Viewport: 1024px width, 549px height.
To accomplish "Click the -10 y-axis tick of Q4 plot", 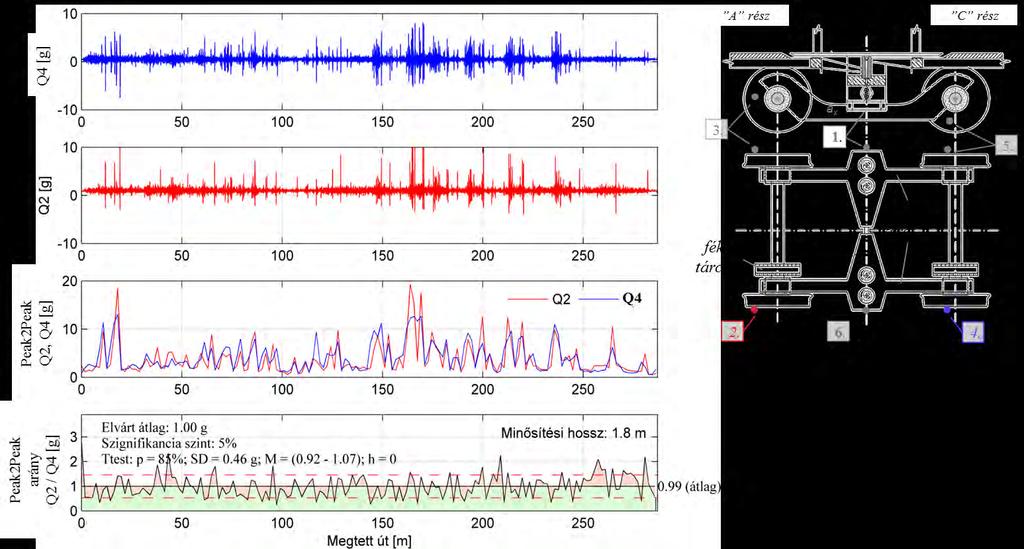I will (x=66, y=110).
